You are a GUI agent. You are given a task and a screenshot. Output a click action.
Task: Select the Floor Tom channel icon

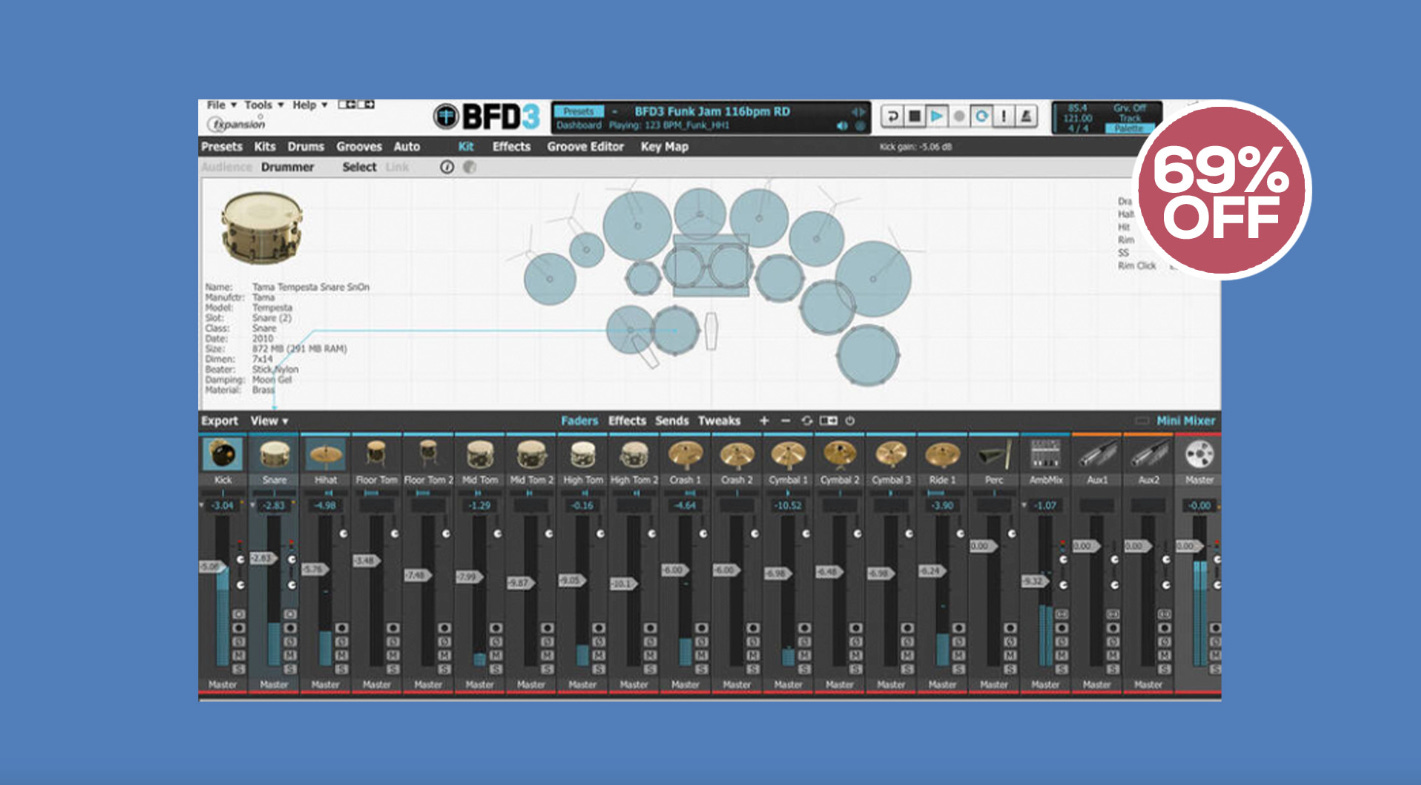tap(377, 455)
